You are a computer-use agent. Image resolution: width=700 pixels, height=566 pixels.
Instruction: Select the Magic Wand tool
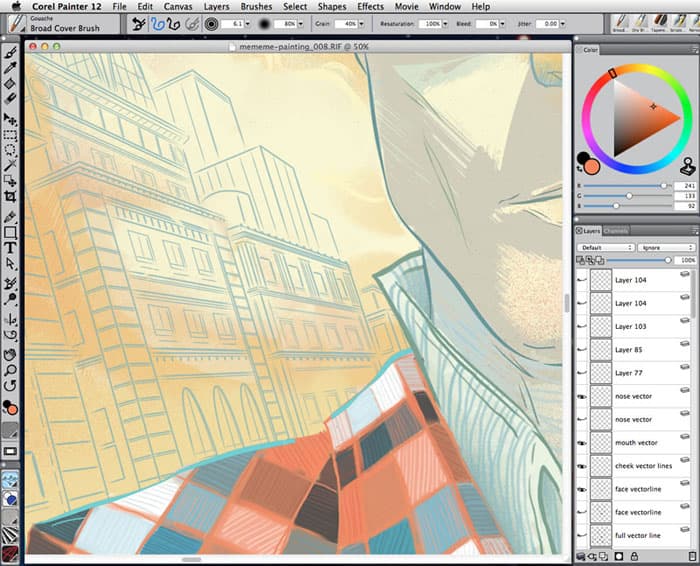10,165
